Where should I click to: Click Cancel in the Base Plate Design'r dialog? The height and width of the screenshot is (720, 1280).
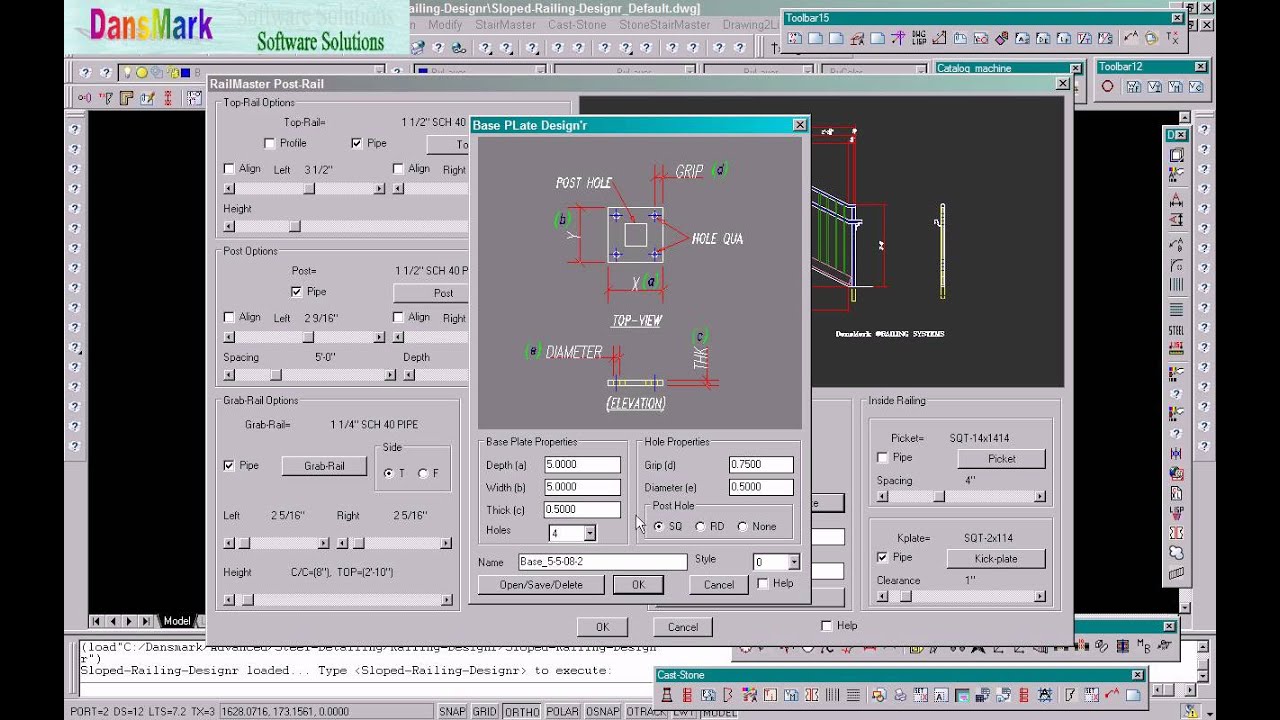pos(718,585)
